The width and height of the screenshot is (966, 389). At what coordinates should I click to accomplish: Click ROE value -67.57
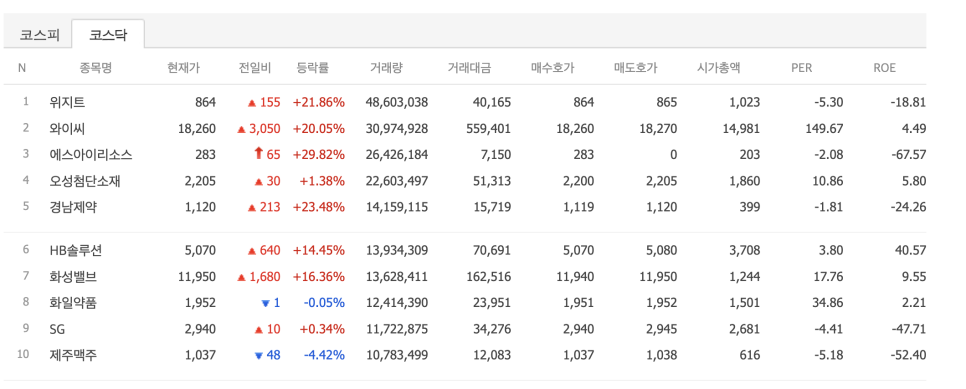(908, 155)
